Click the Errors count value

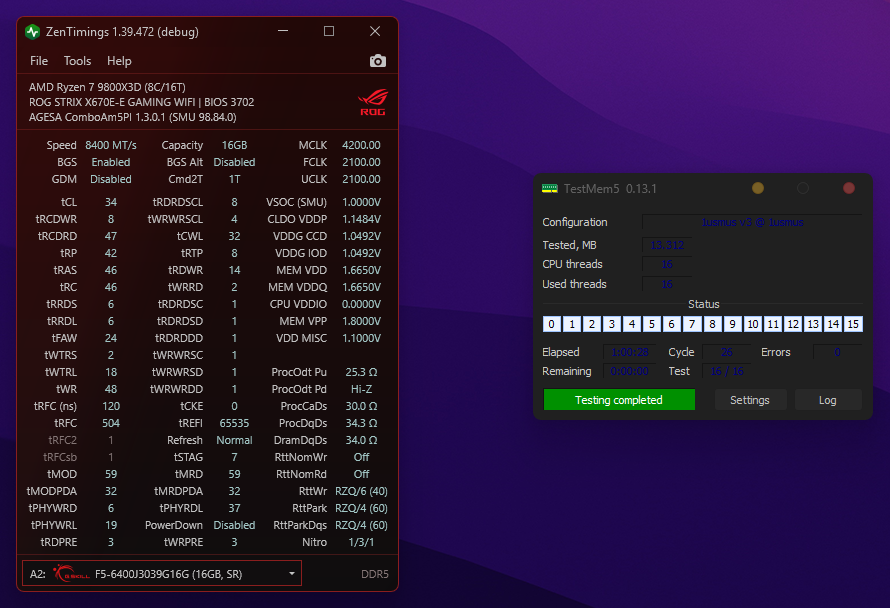click(837, 352)
